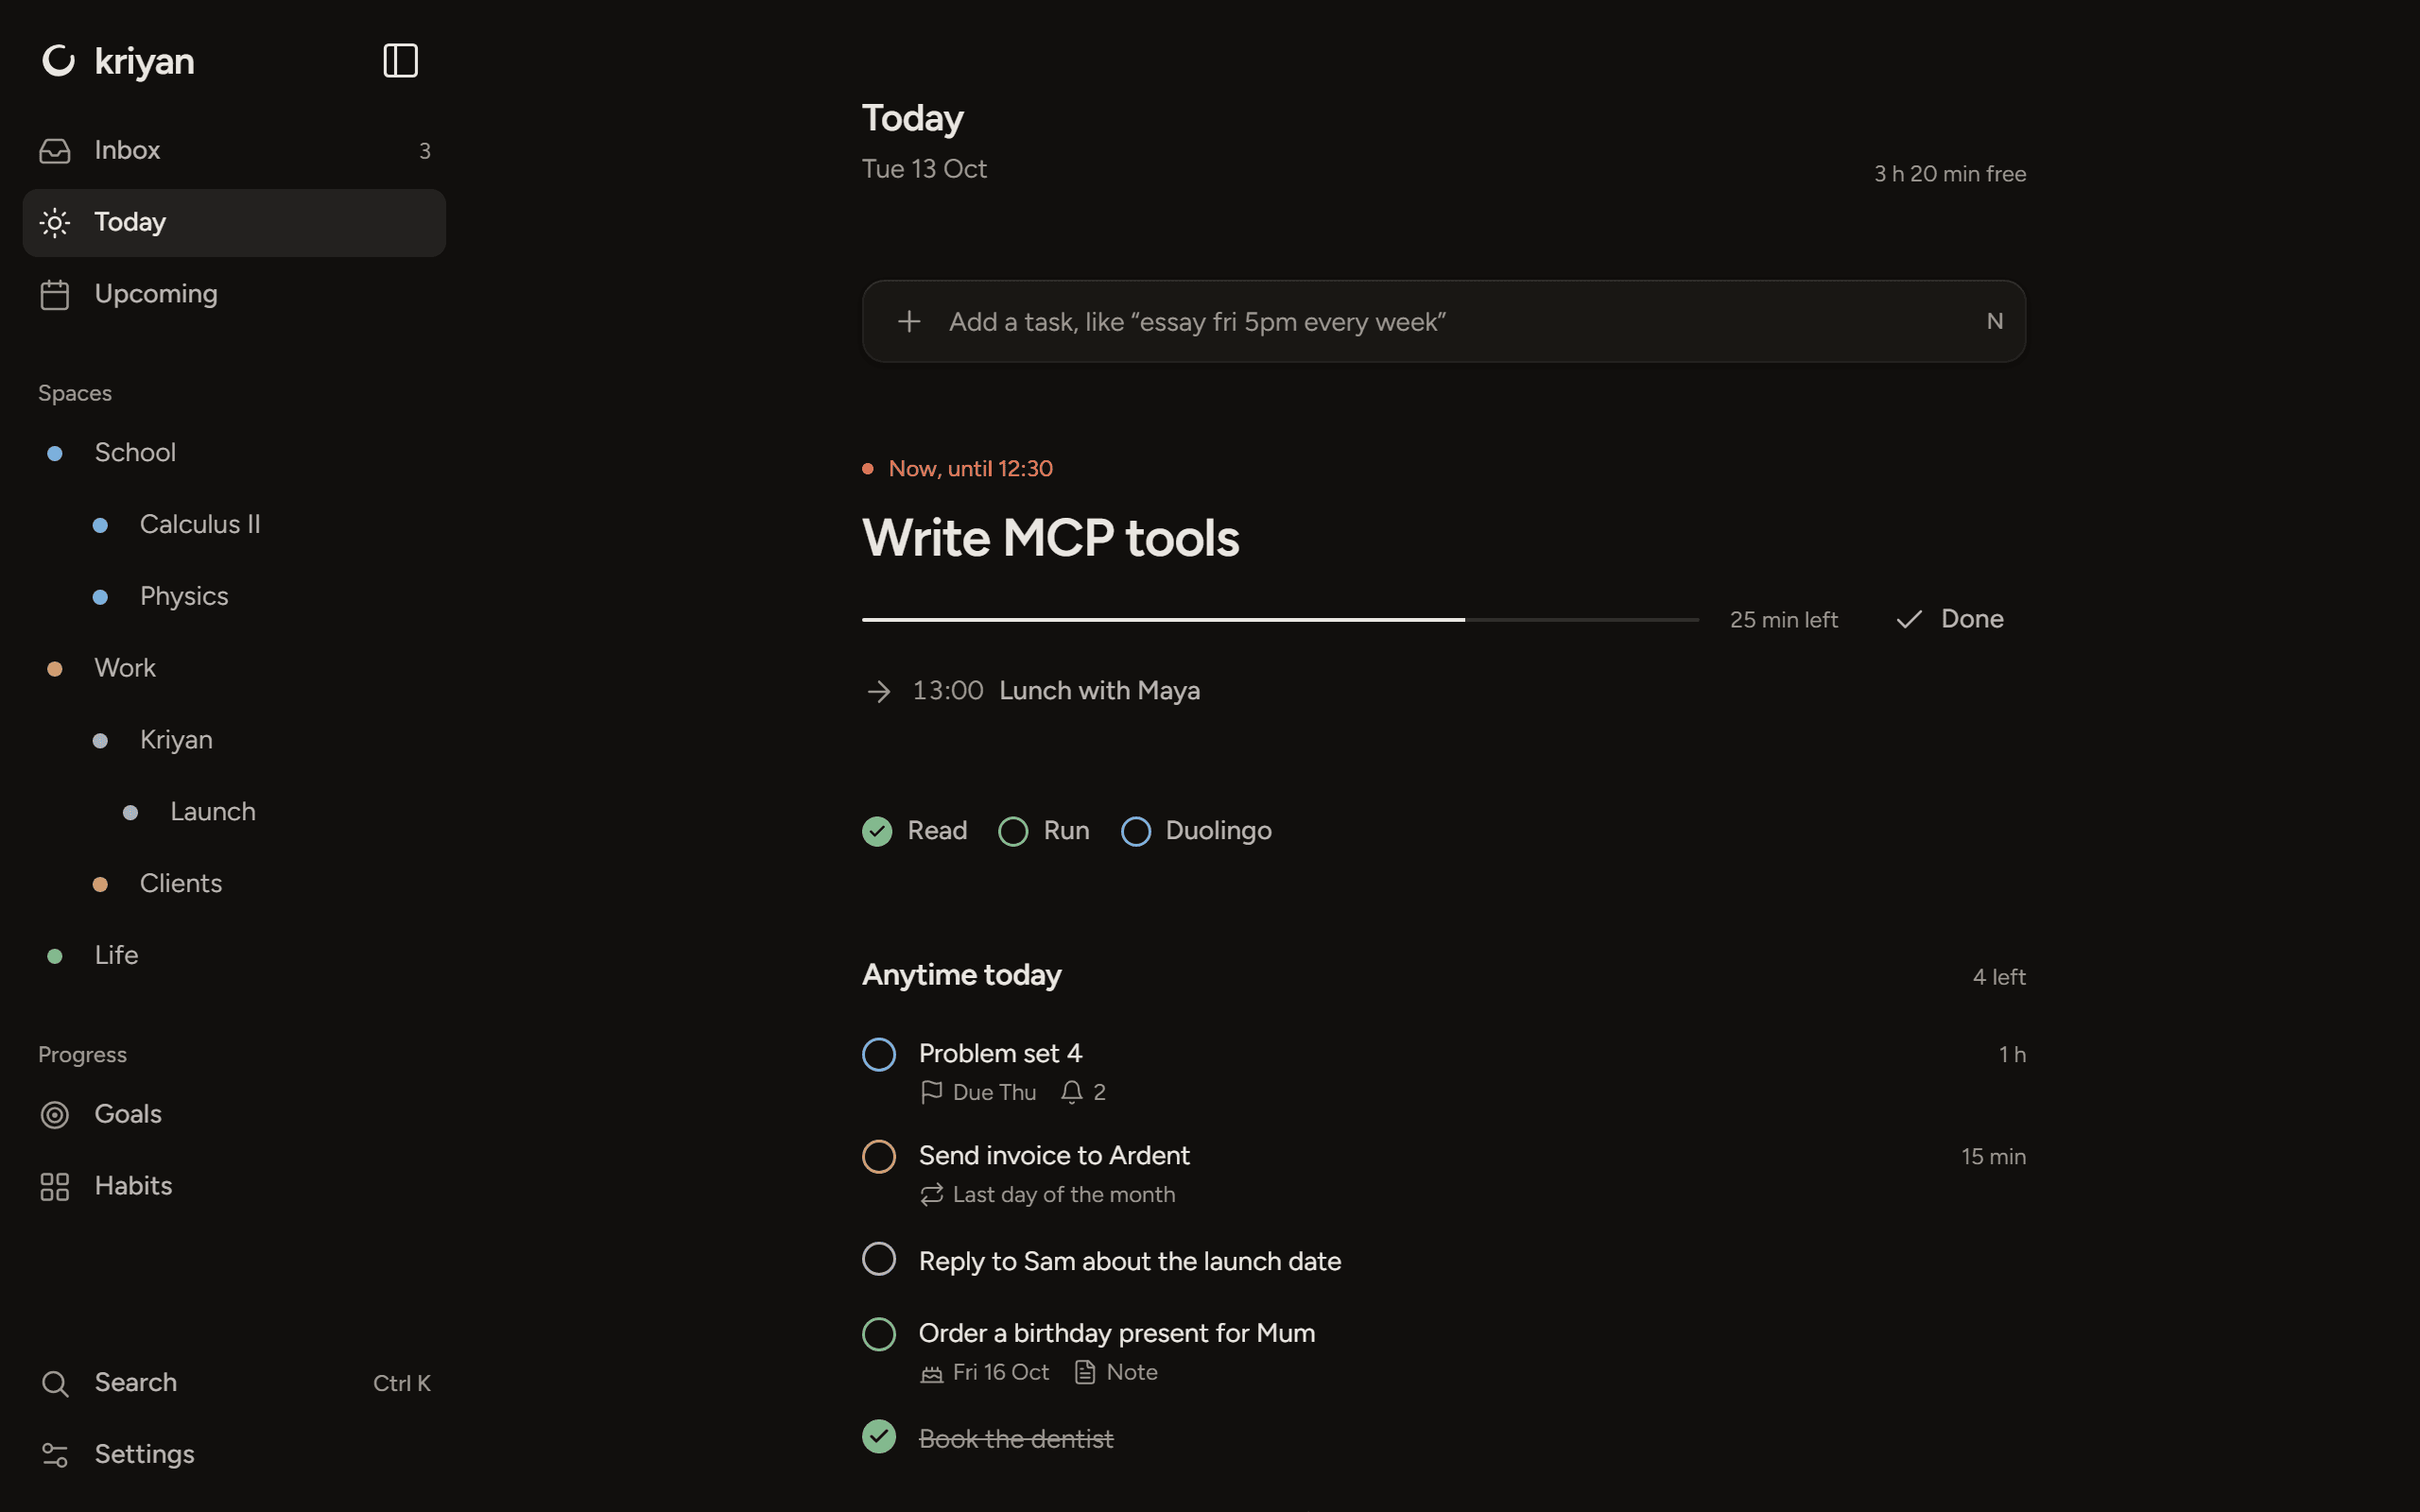Viewport: 2420px width, 1512px height.
Task: Open Settings via the sliders icon
Action: [x=55, y=1455]
